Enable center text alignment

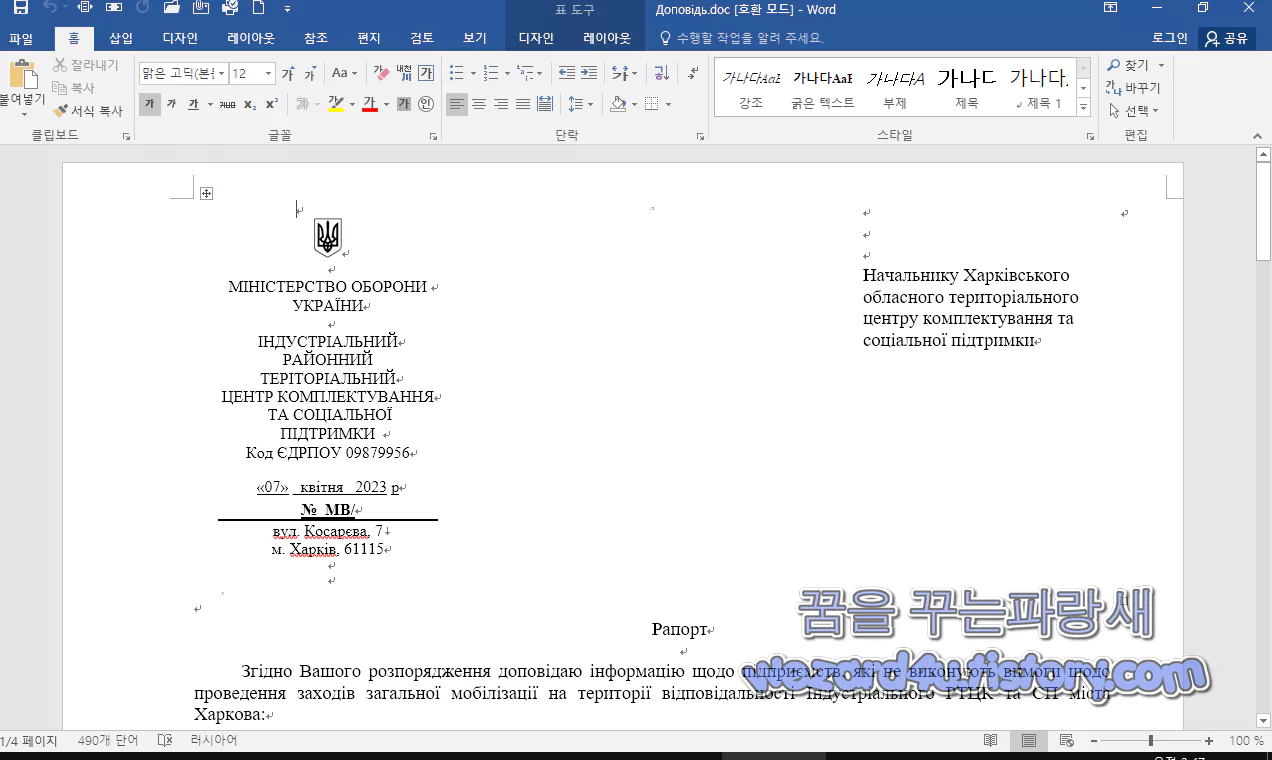click(480, 103)
